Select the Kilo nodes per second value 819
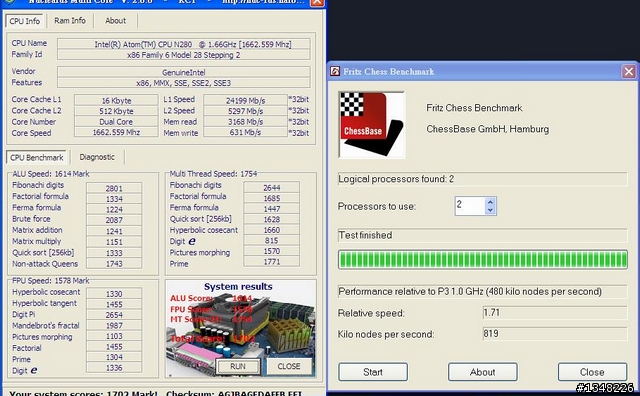This screenshot has width=640, height=396. (x=555, y=334)
